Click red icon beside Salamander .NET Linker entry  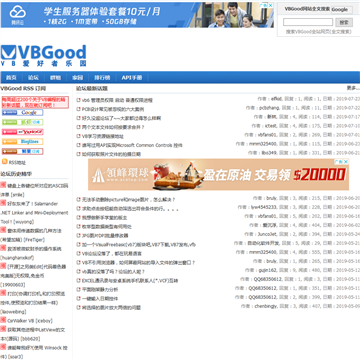(3, 203)
